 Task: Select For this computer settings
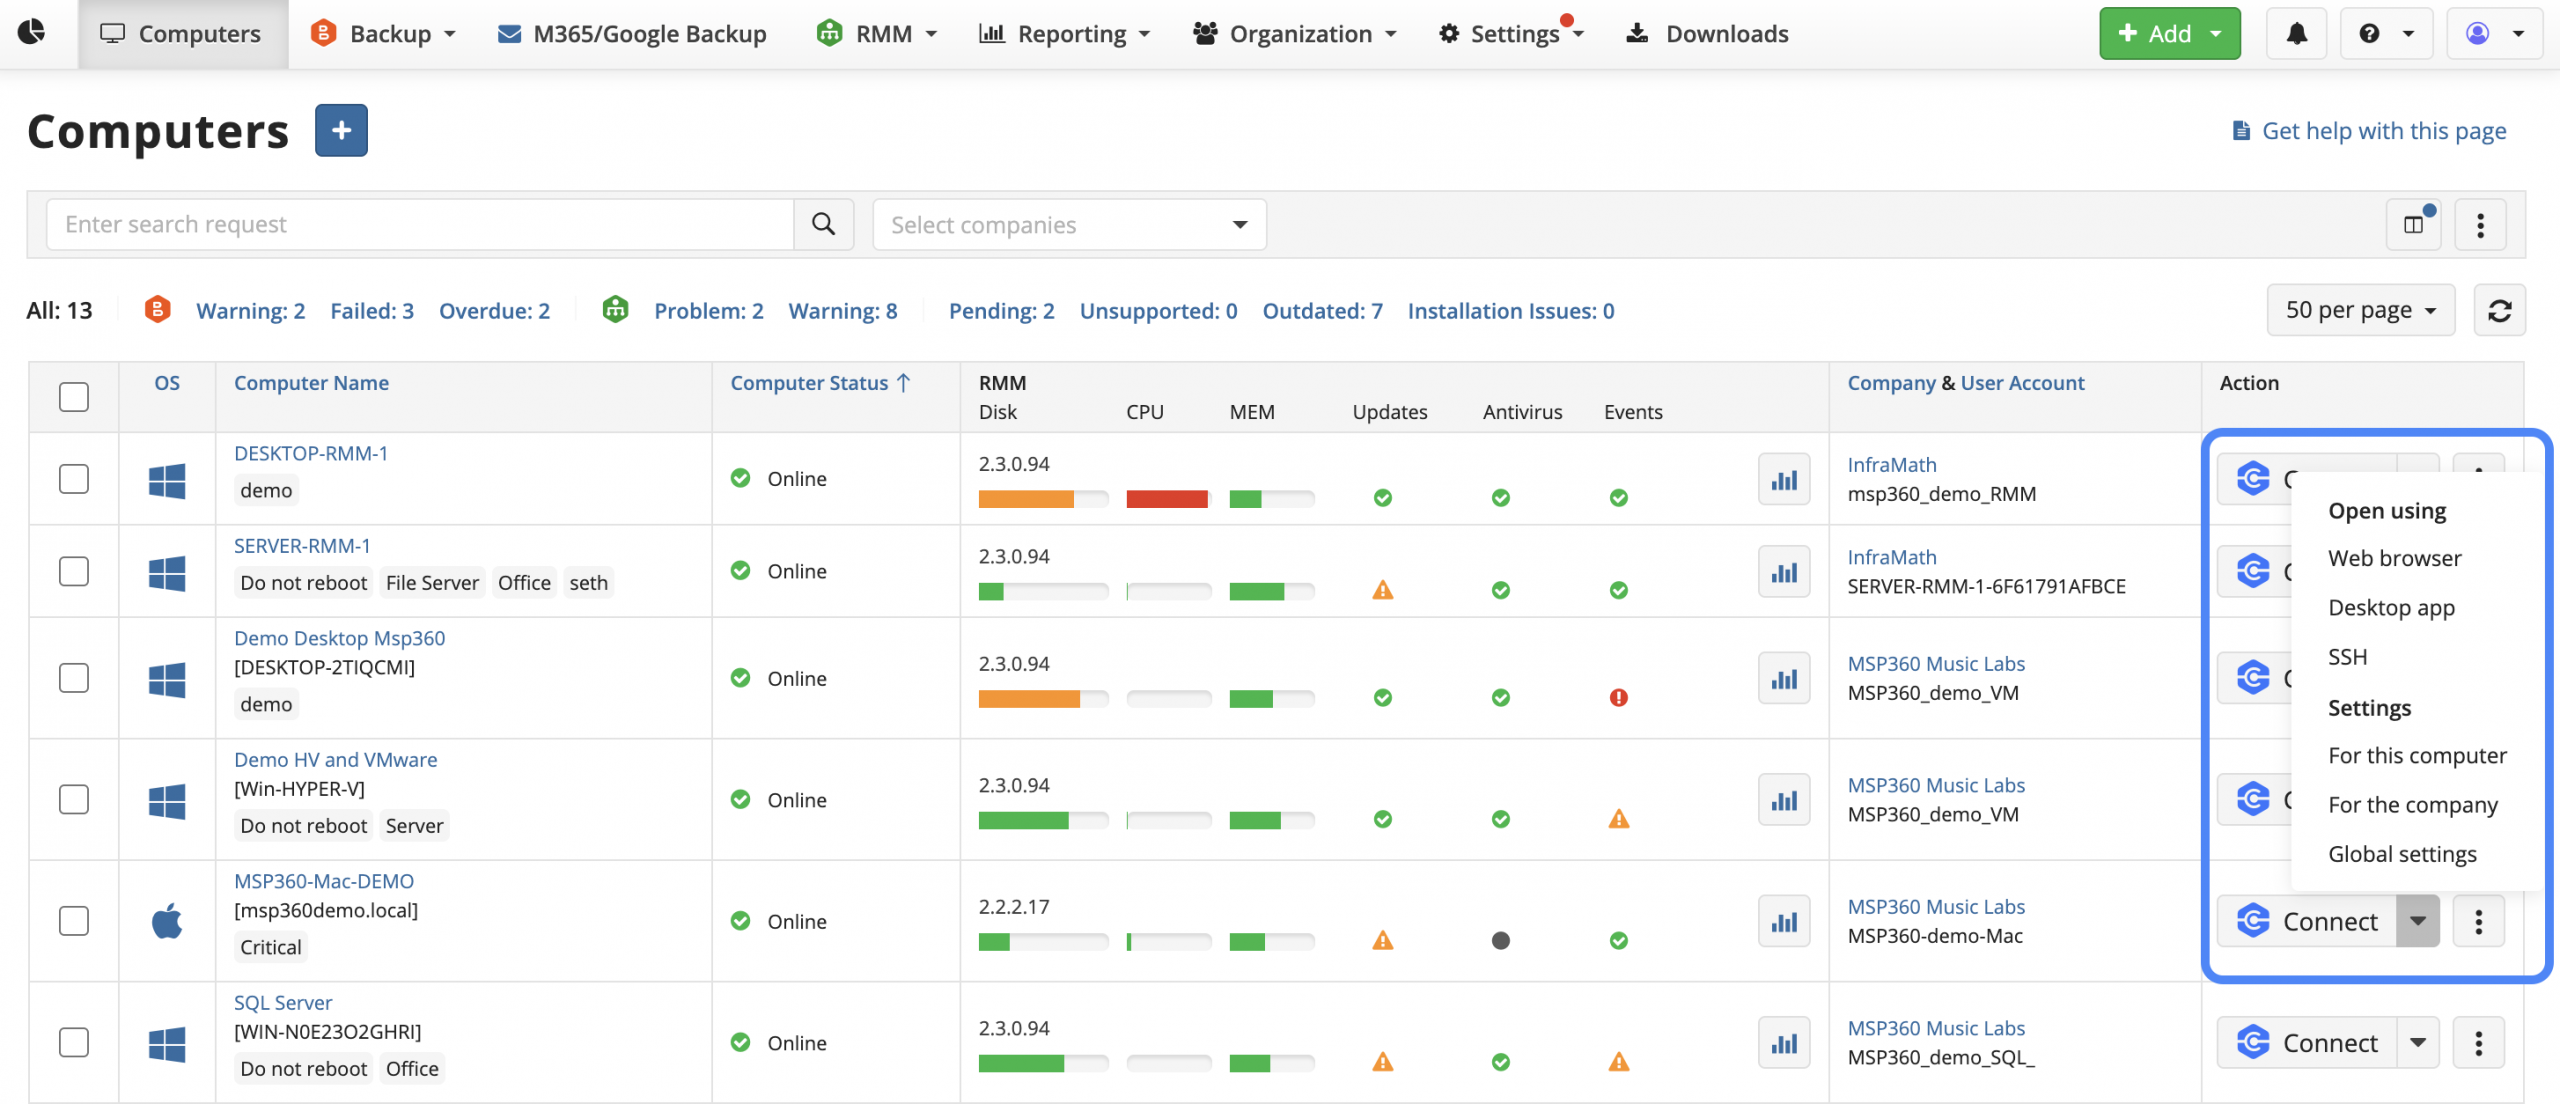pos(2417,755)
